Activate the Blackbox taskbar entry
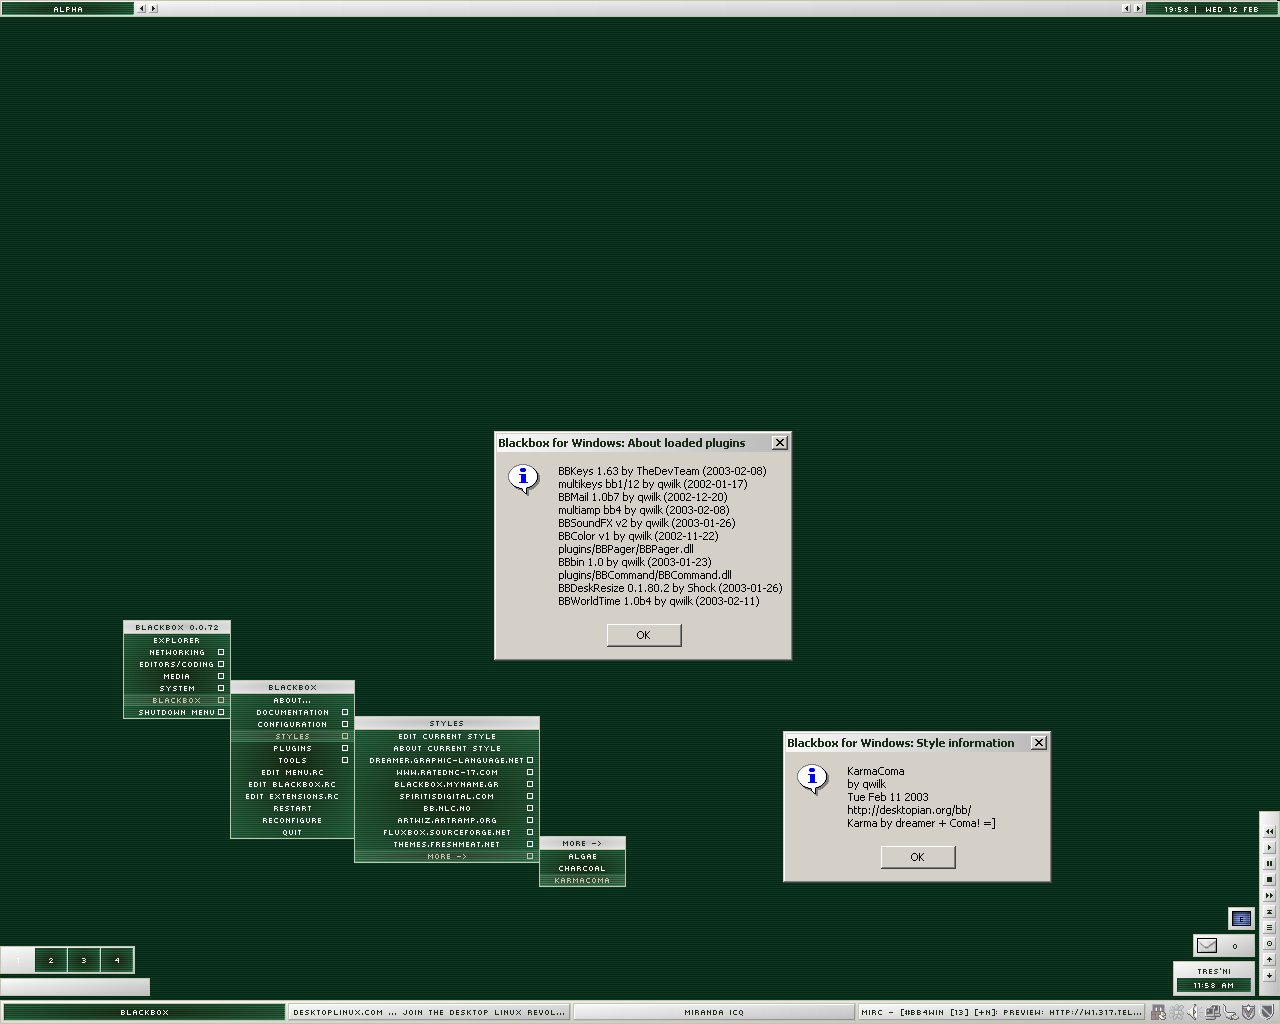This screenshot has width=1280, height=1024. 144,1012
